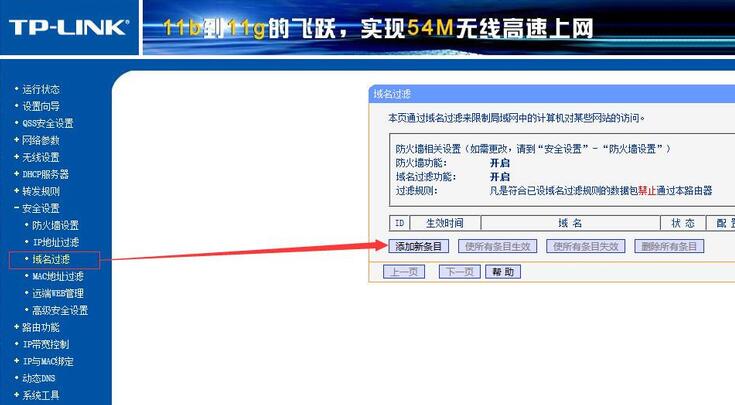Click the 状态 column header
The width and height of the screenshot is (735, 405).
(682, 223)
